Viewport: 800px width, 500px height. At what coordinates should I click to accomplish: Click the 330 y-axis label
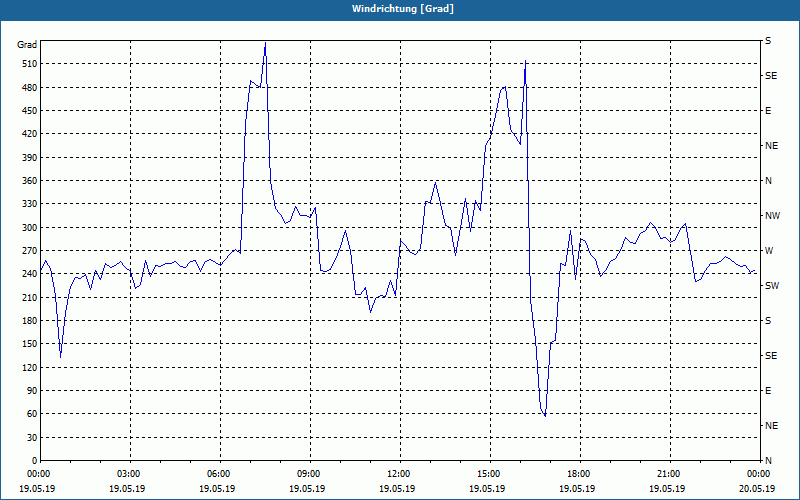(30, 204)
